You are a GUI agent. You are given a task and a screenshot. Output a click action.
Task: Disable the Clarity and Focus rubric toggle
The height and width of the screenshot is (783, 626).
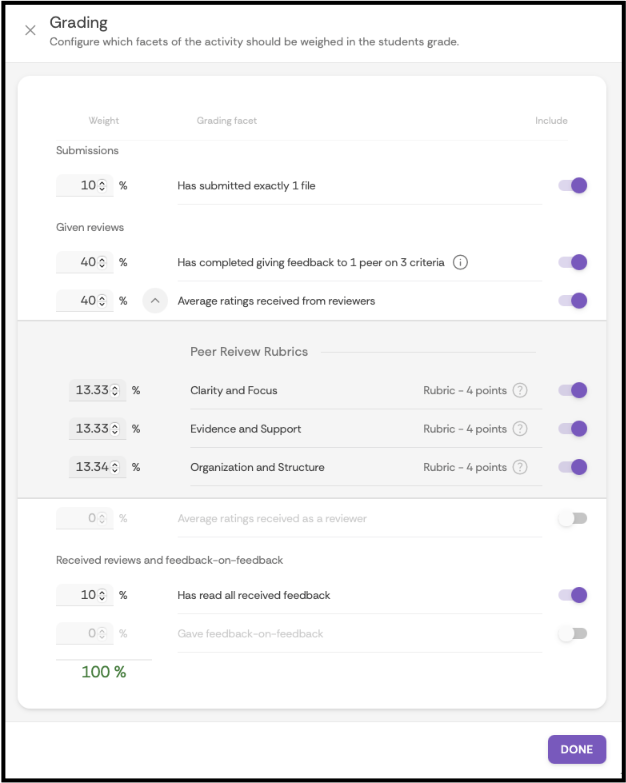(572, 390)
